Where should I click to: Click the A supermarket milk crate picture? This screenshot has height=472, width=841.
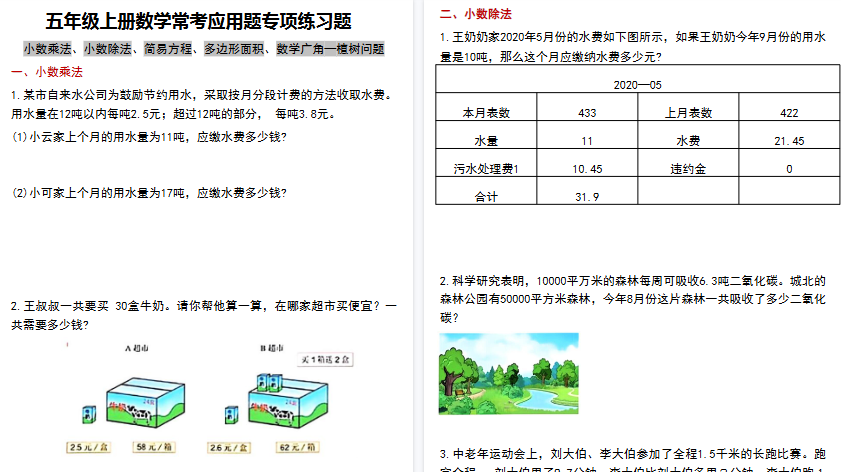(x=146, y=402)
